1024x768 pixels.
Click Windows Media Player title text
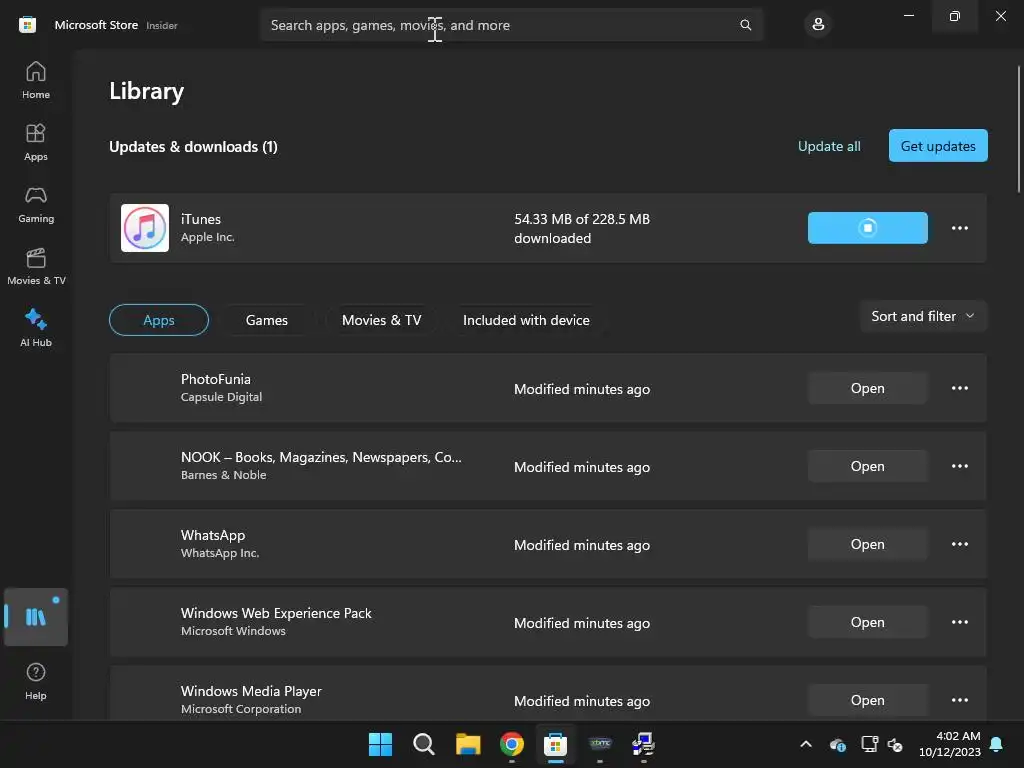(251, 691)
